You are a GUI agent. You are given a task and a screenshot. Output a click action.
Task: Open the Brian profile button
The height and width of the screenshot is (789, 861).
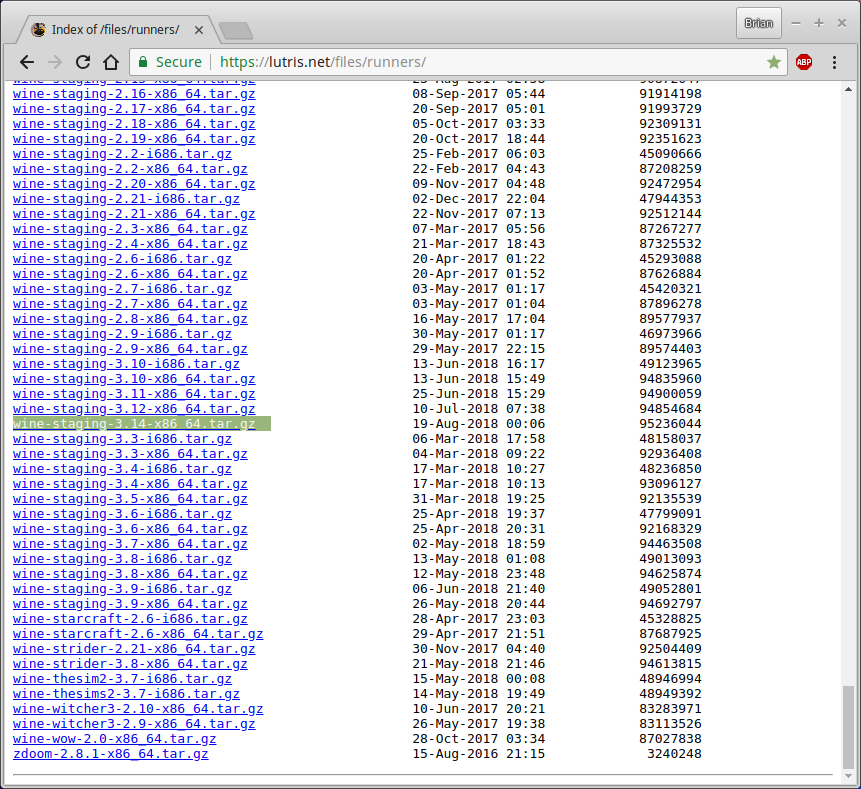(x=758, y=23)
